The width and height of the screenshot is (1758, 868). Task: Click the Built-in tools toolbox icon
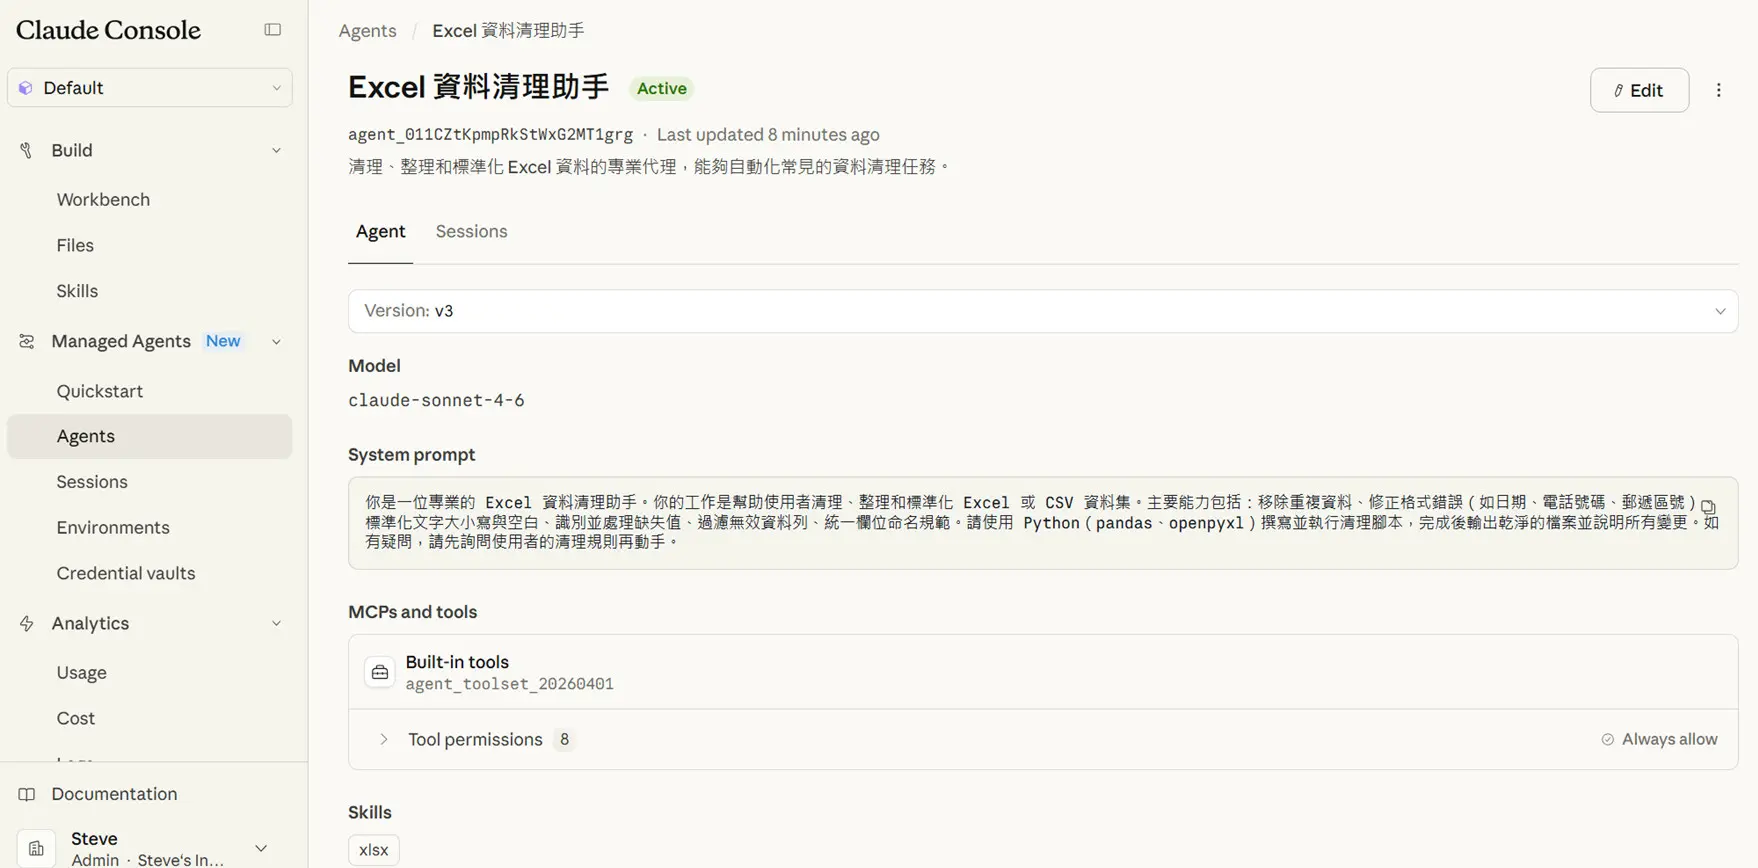coord(380,673)
